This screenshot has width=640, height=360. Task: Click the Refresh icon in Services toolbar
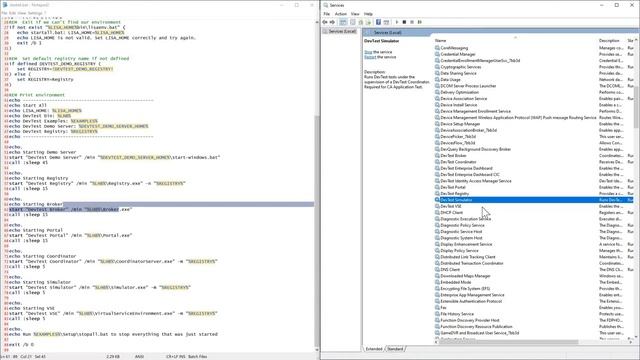coord(360,22)
